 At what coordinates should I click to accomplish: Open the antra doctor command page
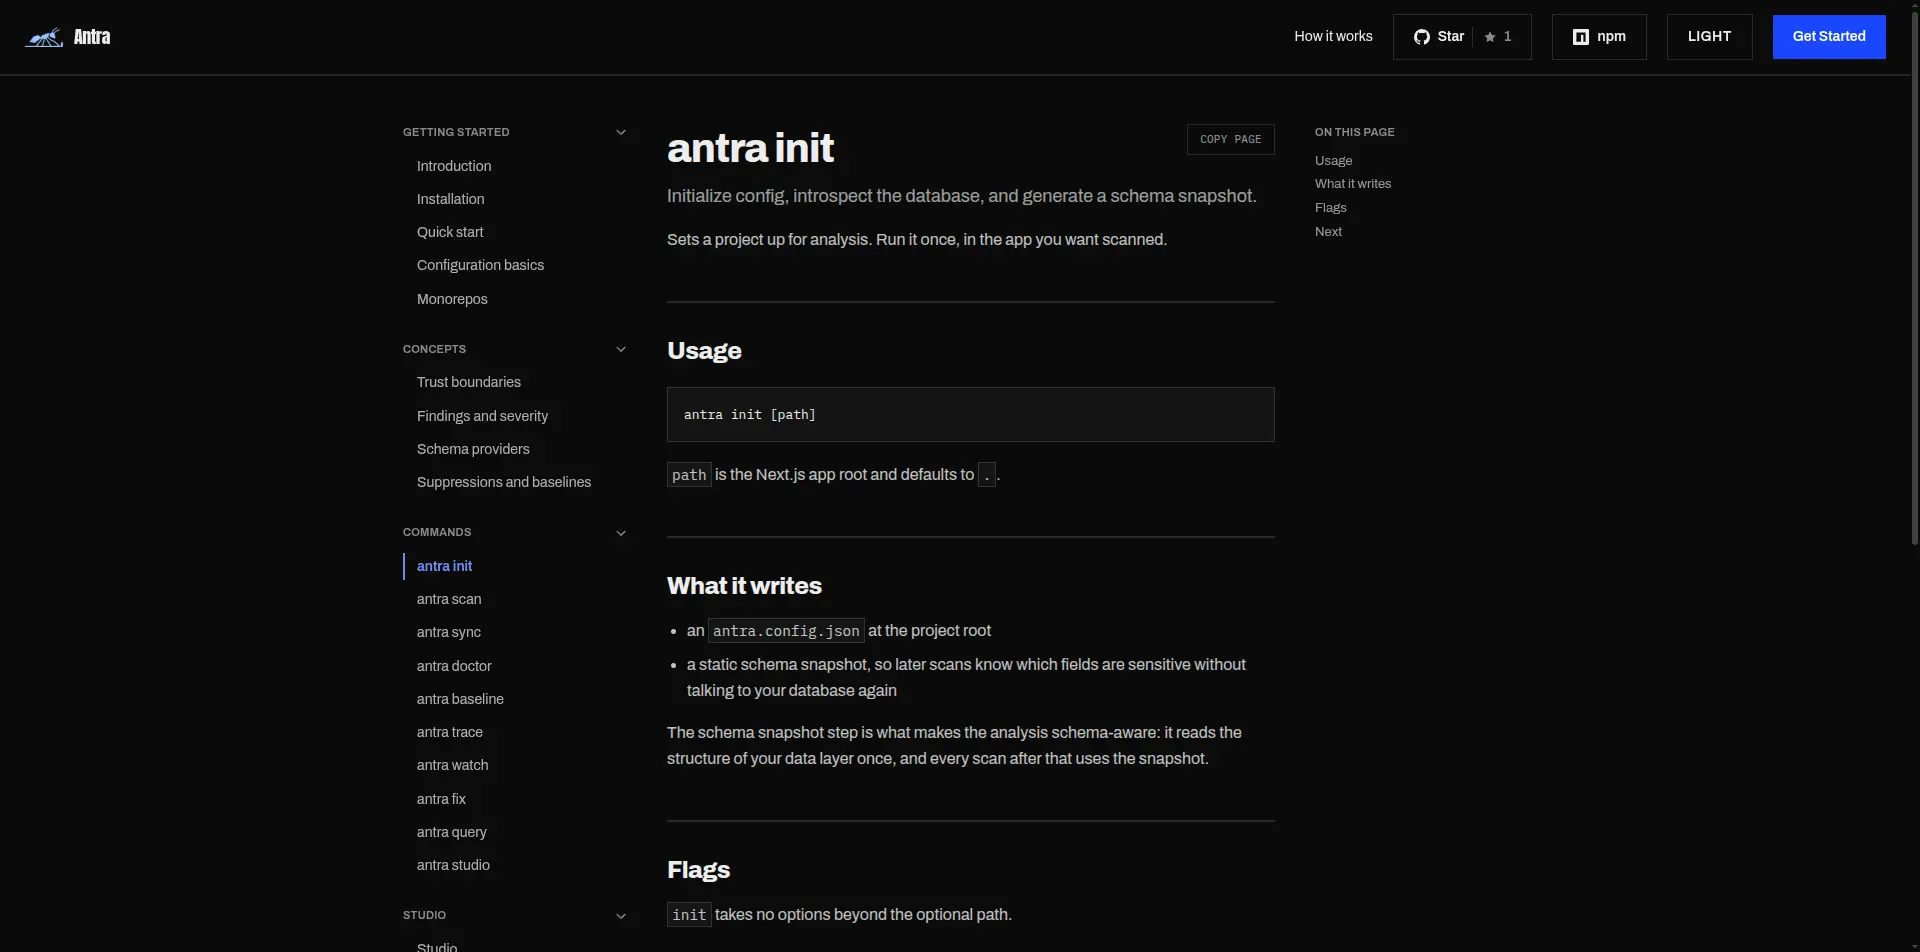(454, 666)
